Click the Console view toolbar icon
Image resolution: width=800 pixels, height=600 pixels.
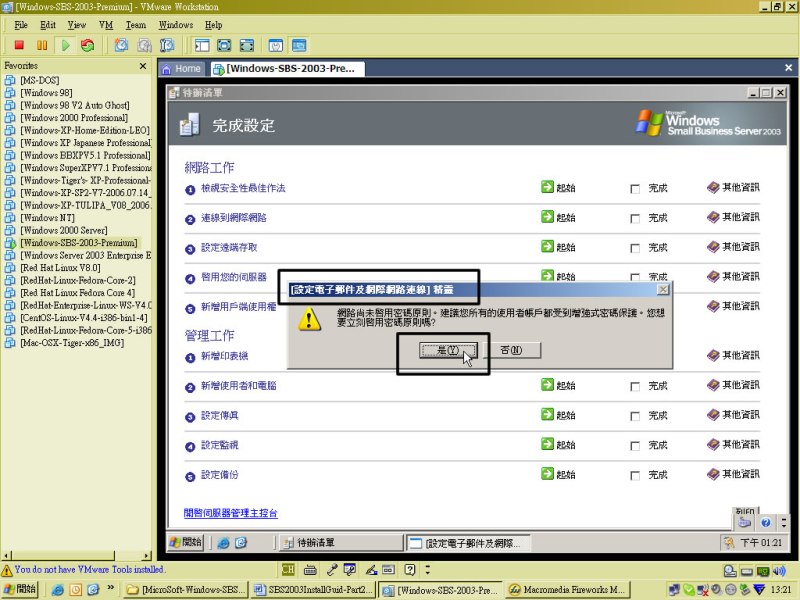pyautogui.click(x=299, y=45)
